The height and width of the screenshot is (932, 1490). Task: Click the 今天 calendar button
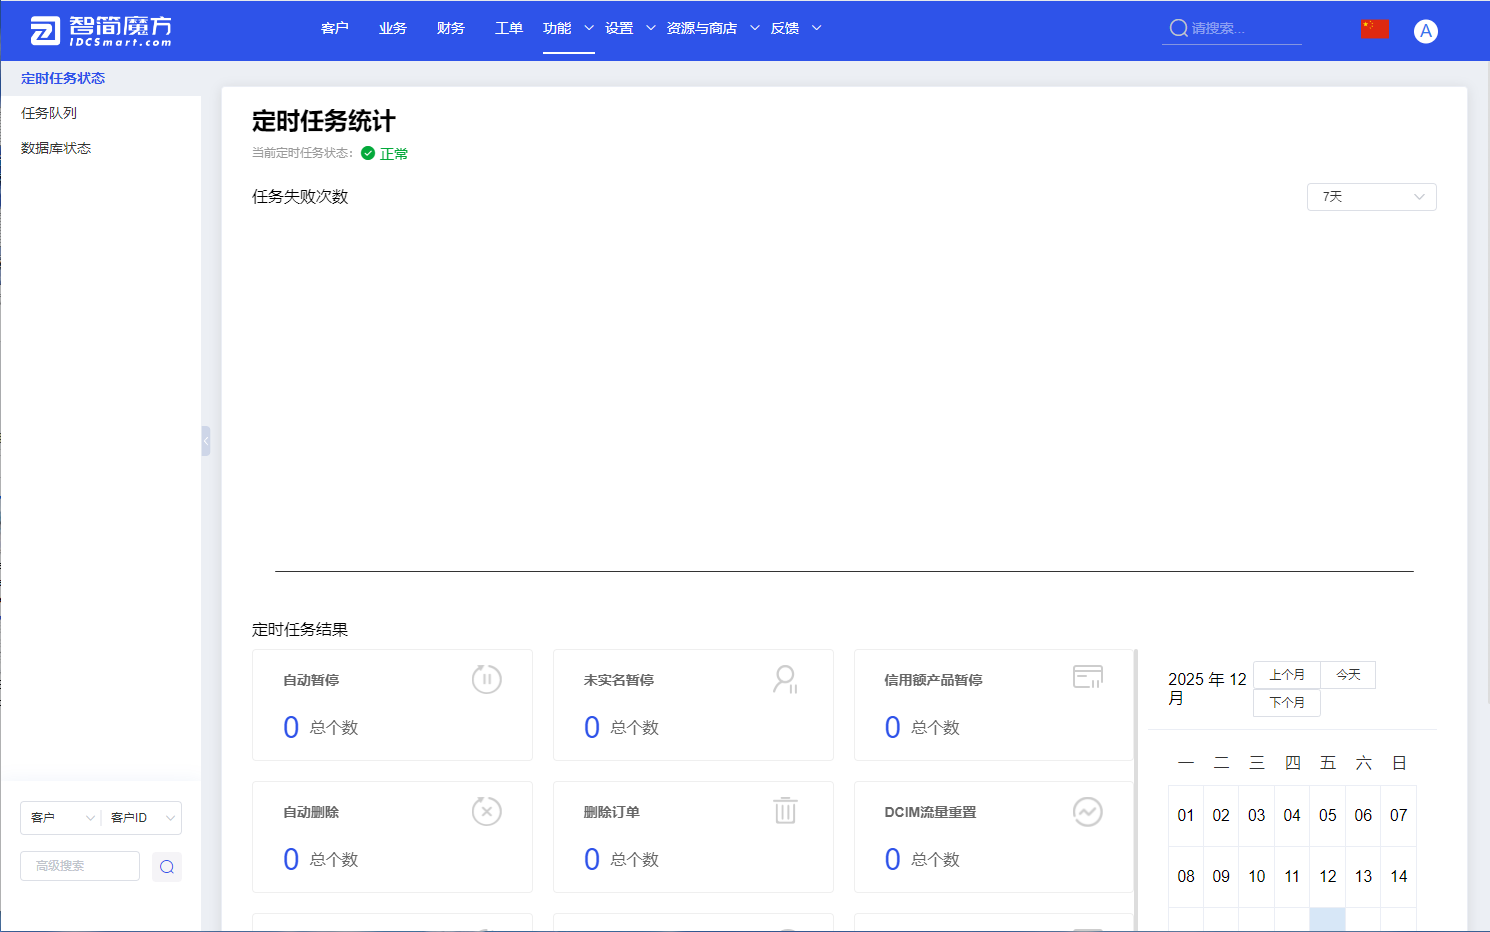click(1348, 675)
